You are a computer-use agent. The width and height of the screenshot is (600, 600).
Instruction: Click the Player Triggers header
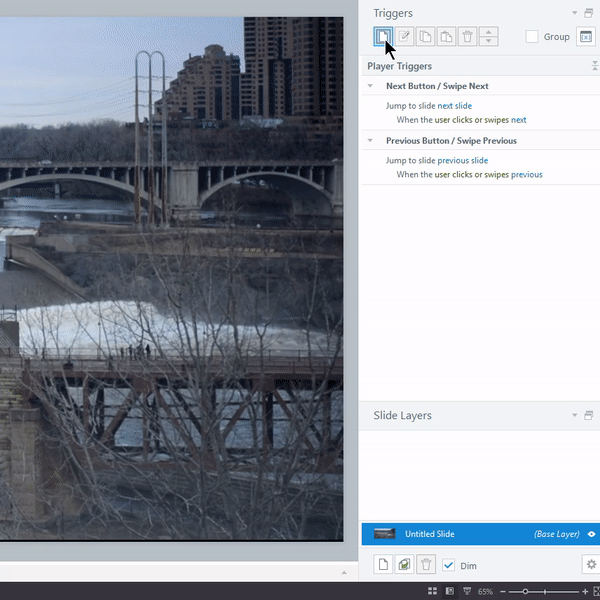(x=399, y=66)
